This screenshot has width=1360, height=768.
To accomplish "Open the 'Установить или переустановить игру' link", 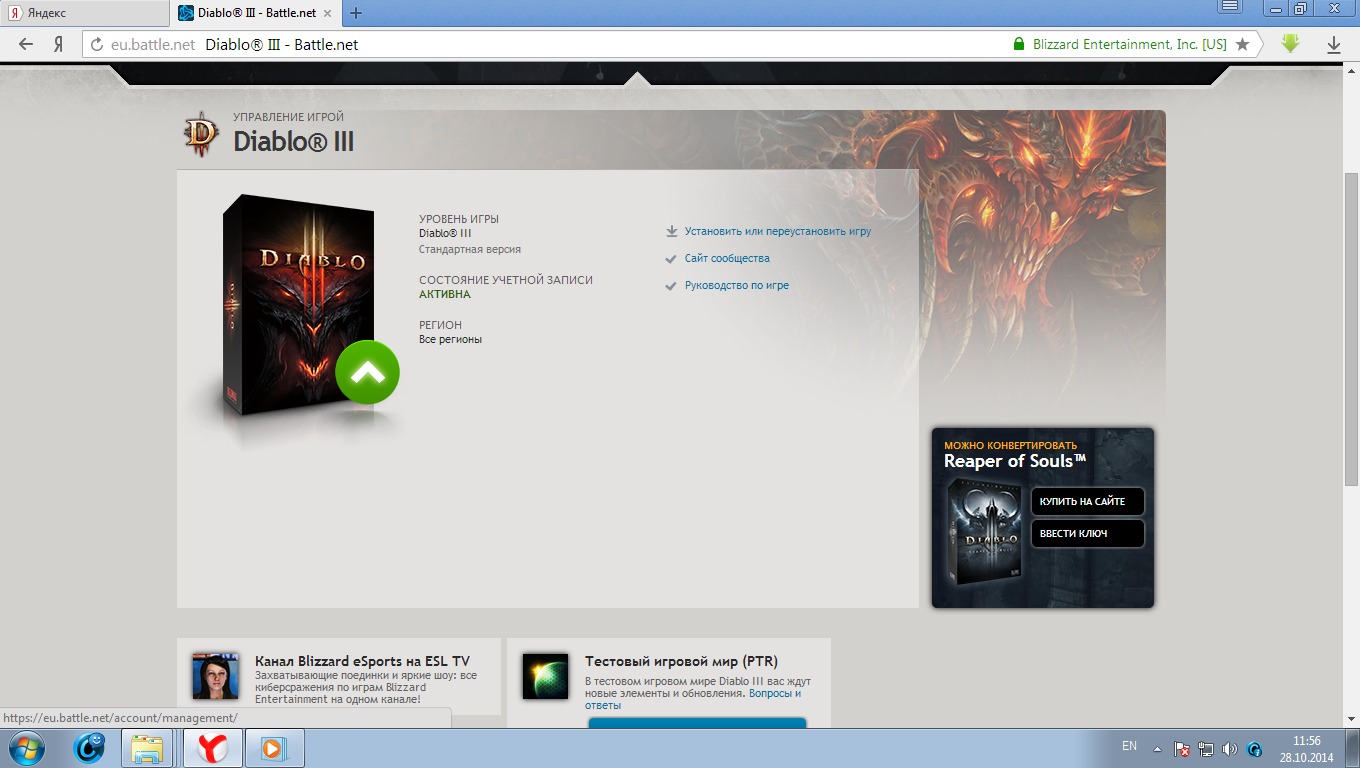I will [x=778, y=231].
